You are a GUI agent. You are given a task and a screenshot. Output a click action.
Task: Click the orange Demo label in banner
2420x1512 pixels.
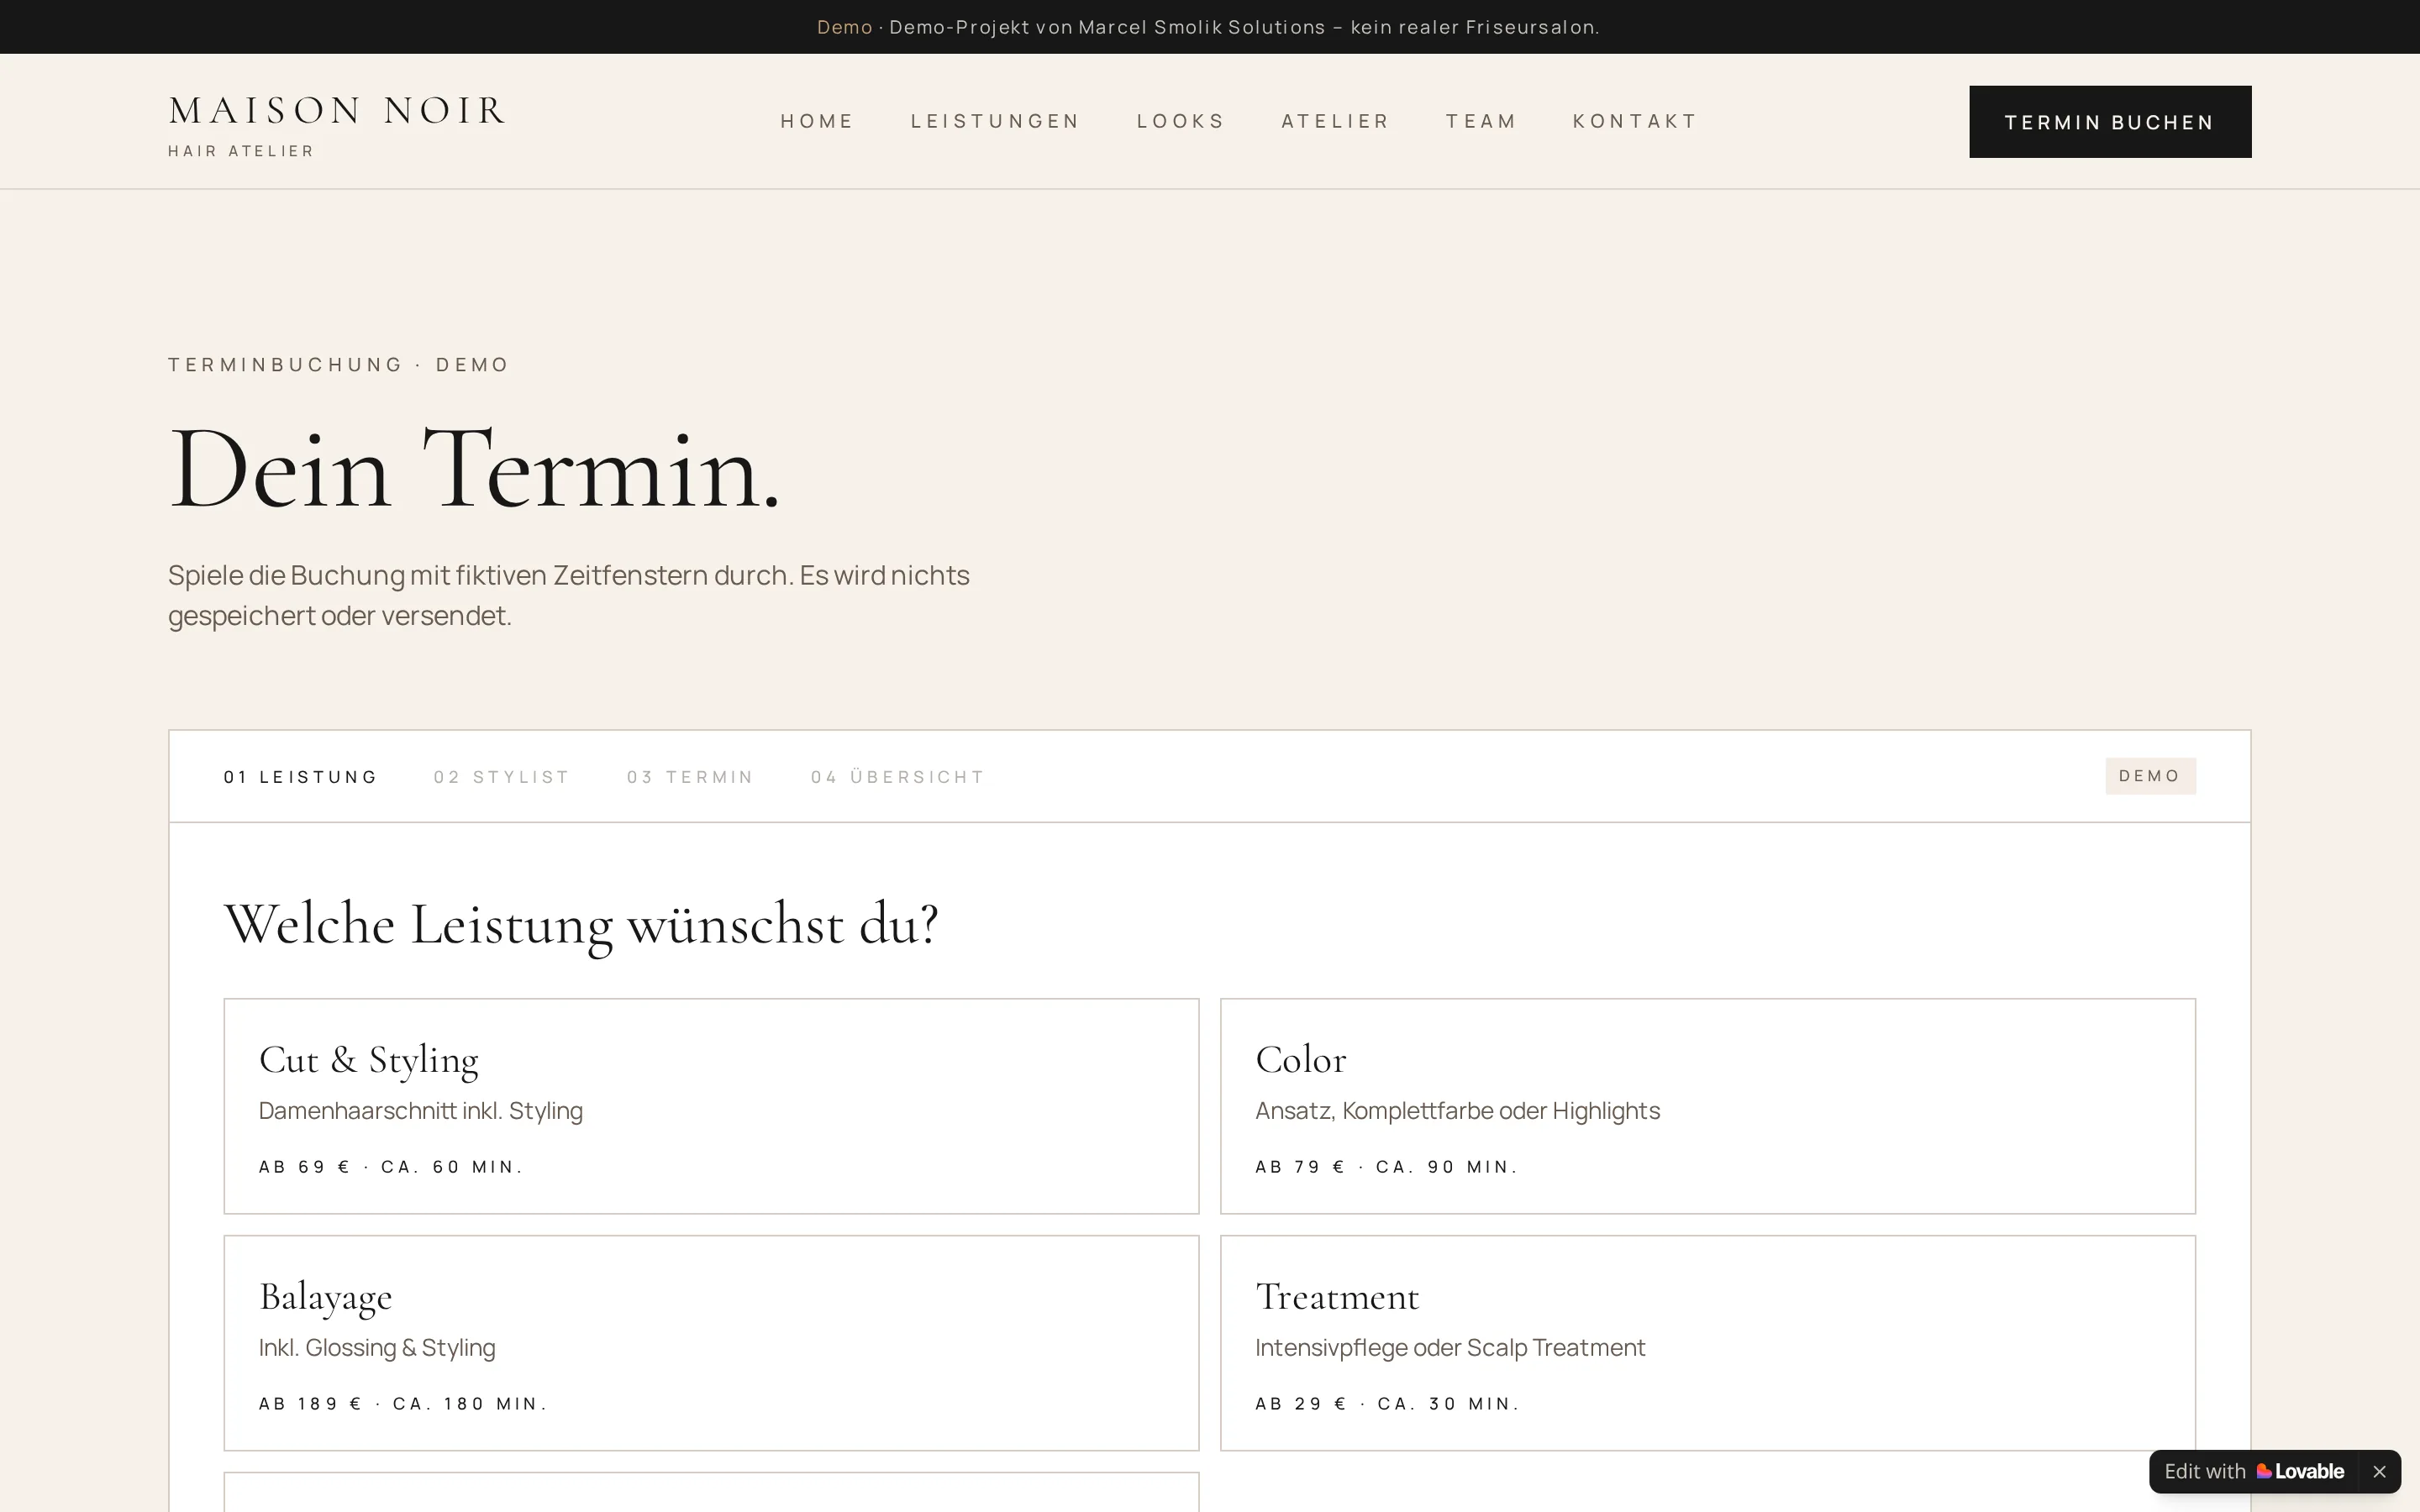[x=844, y=27]
